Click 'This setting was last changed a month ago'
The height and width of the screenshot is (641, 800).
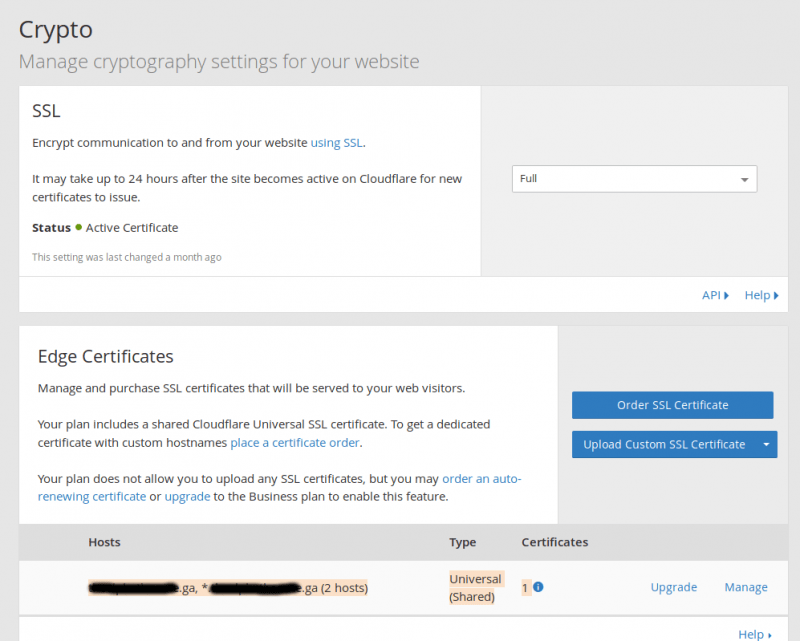(x=127, y=257)
